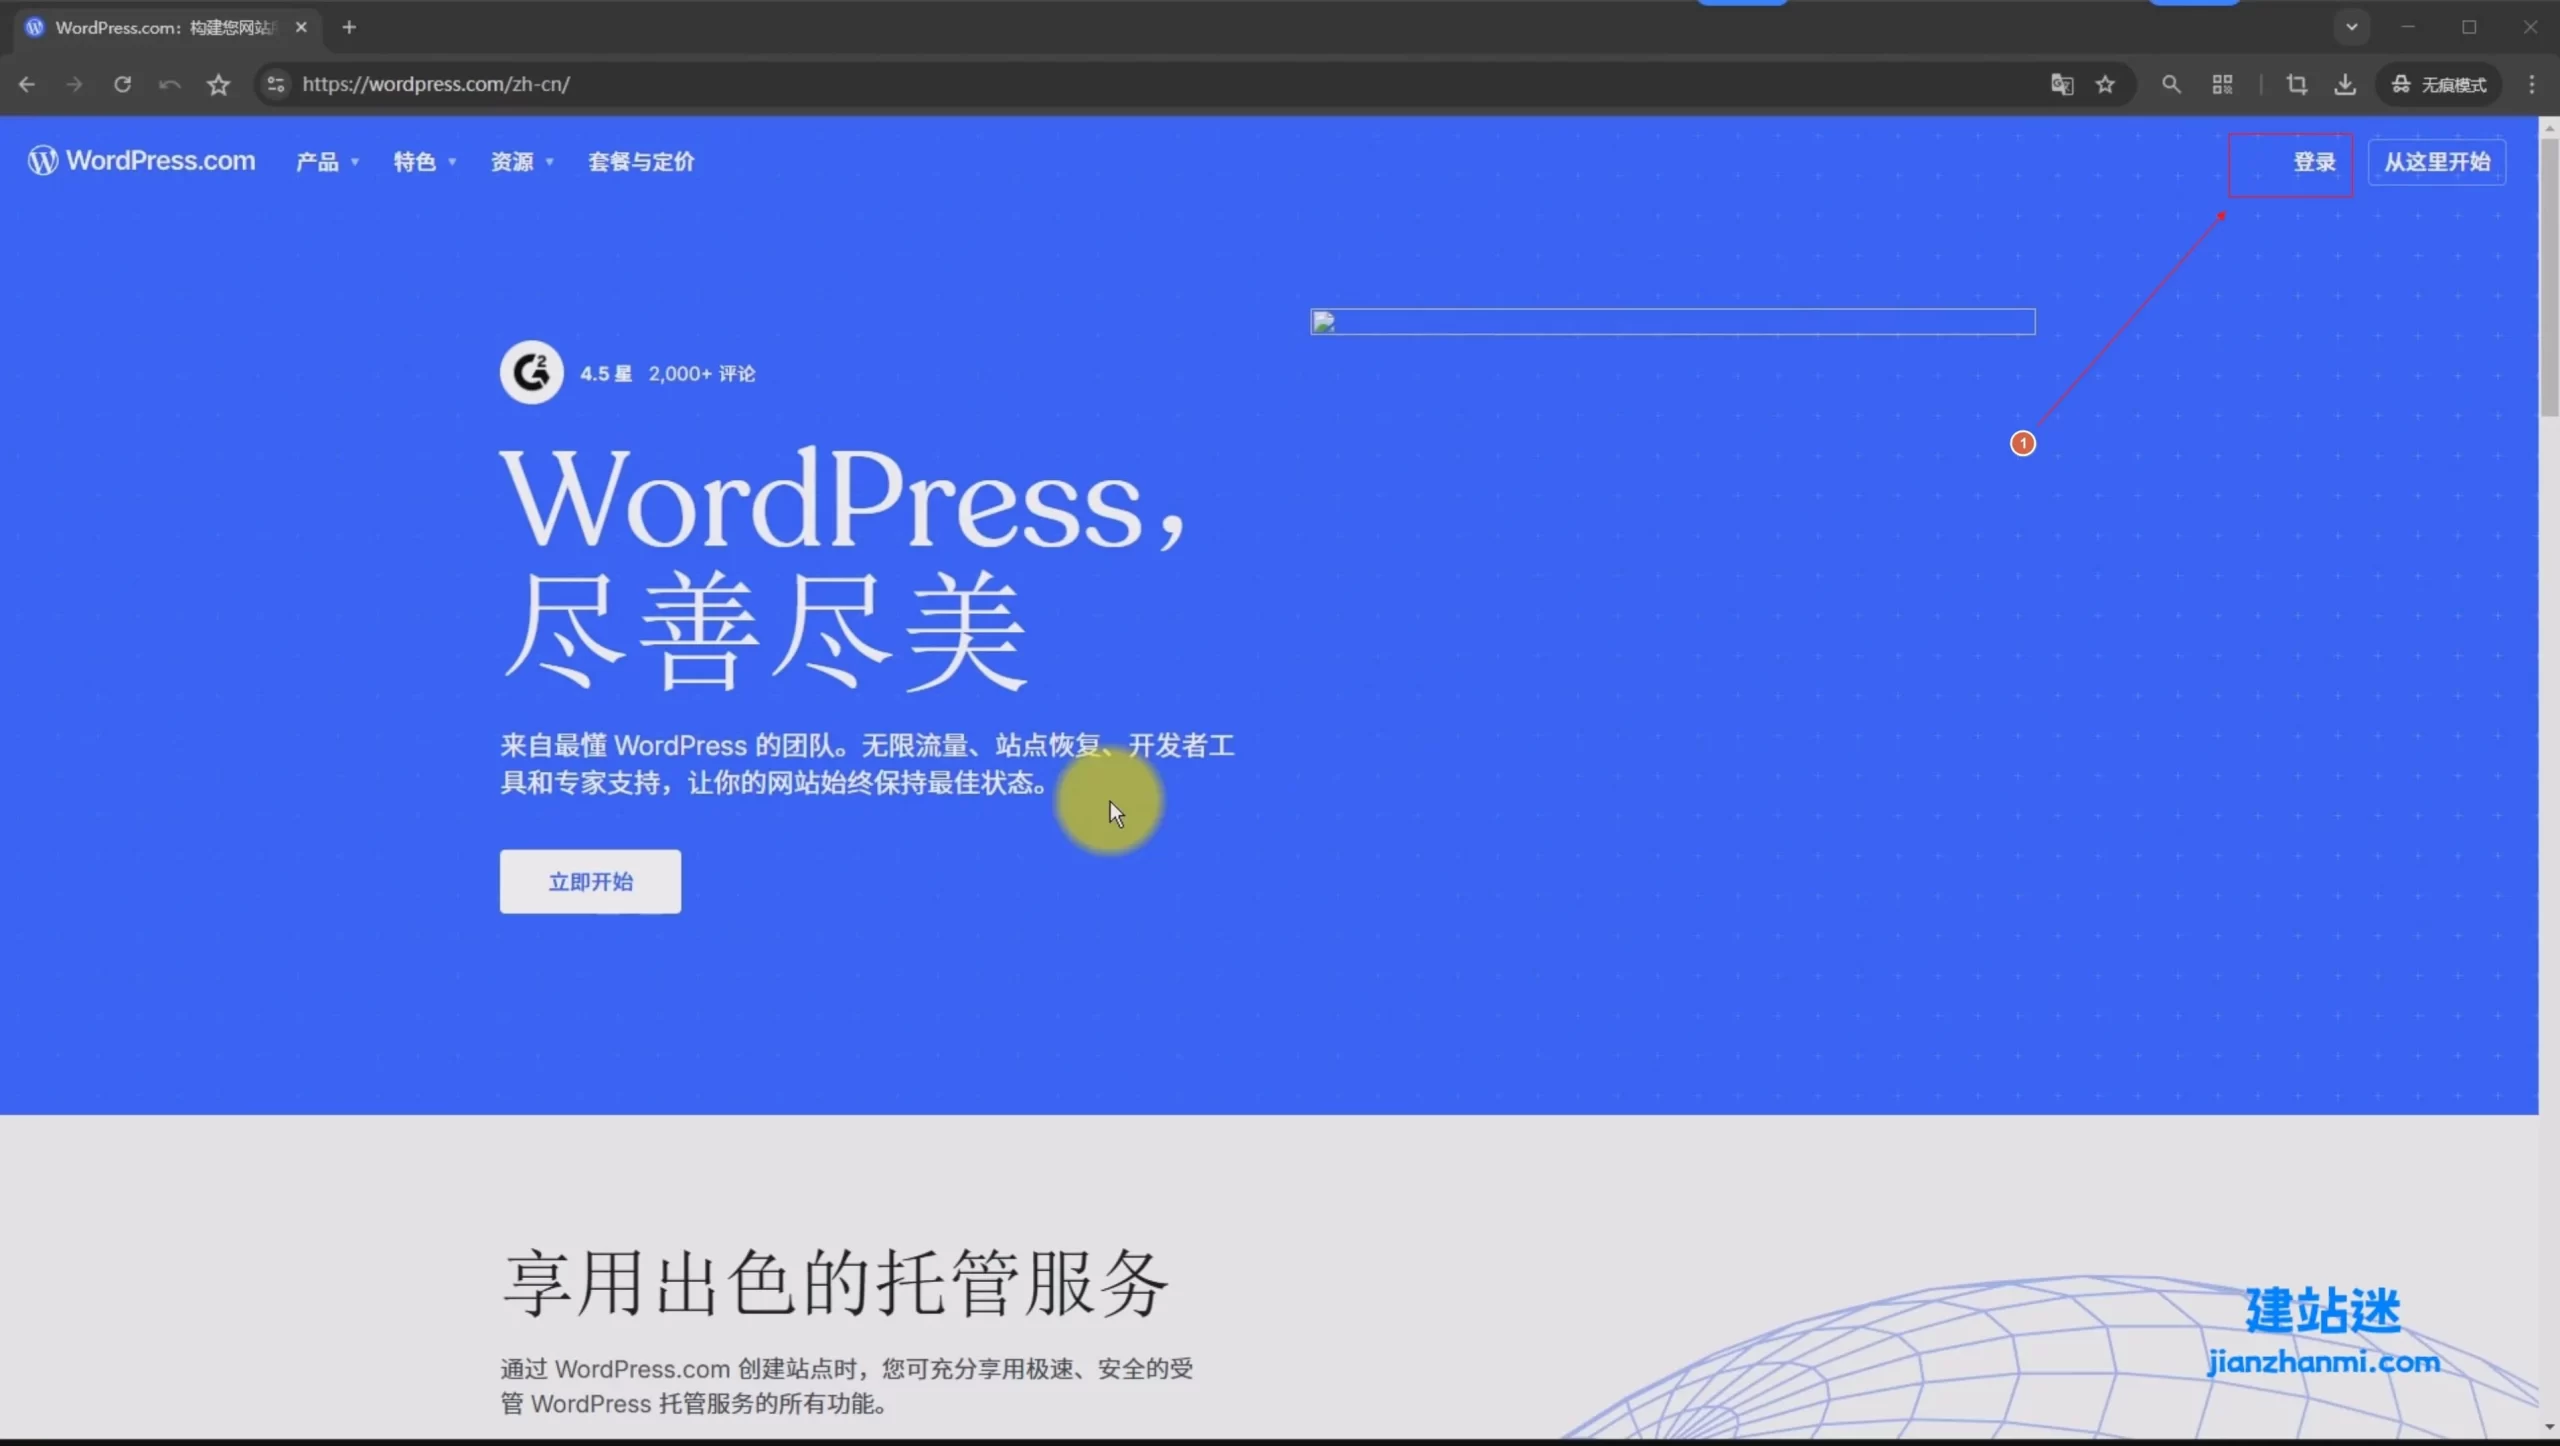2560x1446 pixels.
Task: Click the translate page icon
Action: pos(2061,85)
